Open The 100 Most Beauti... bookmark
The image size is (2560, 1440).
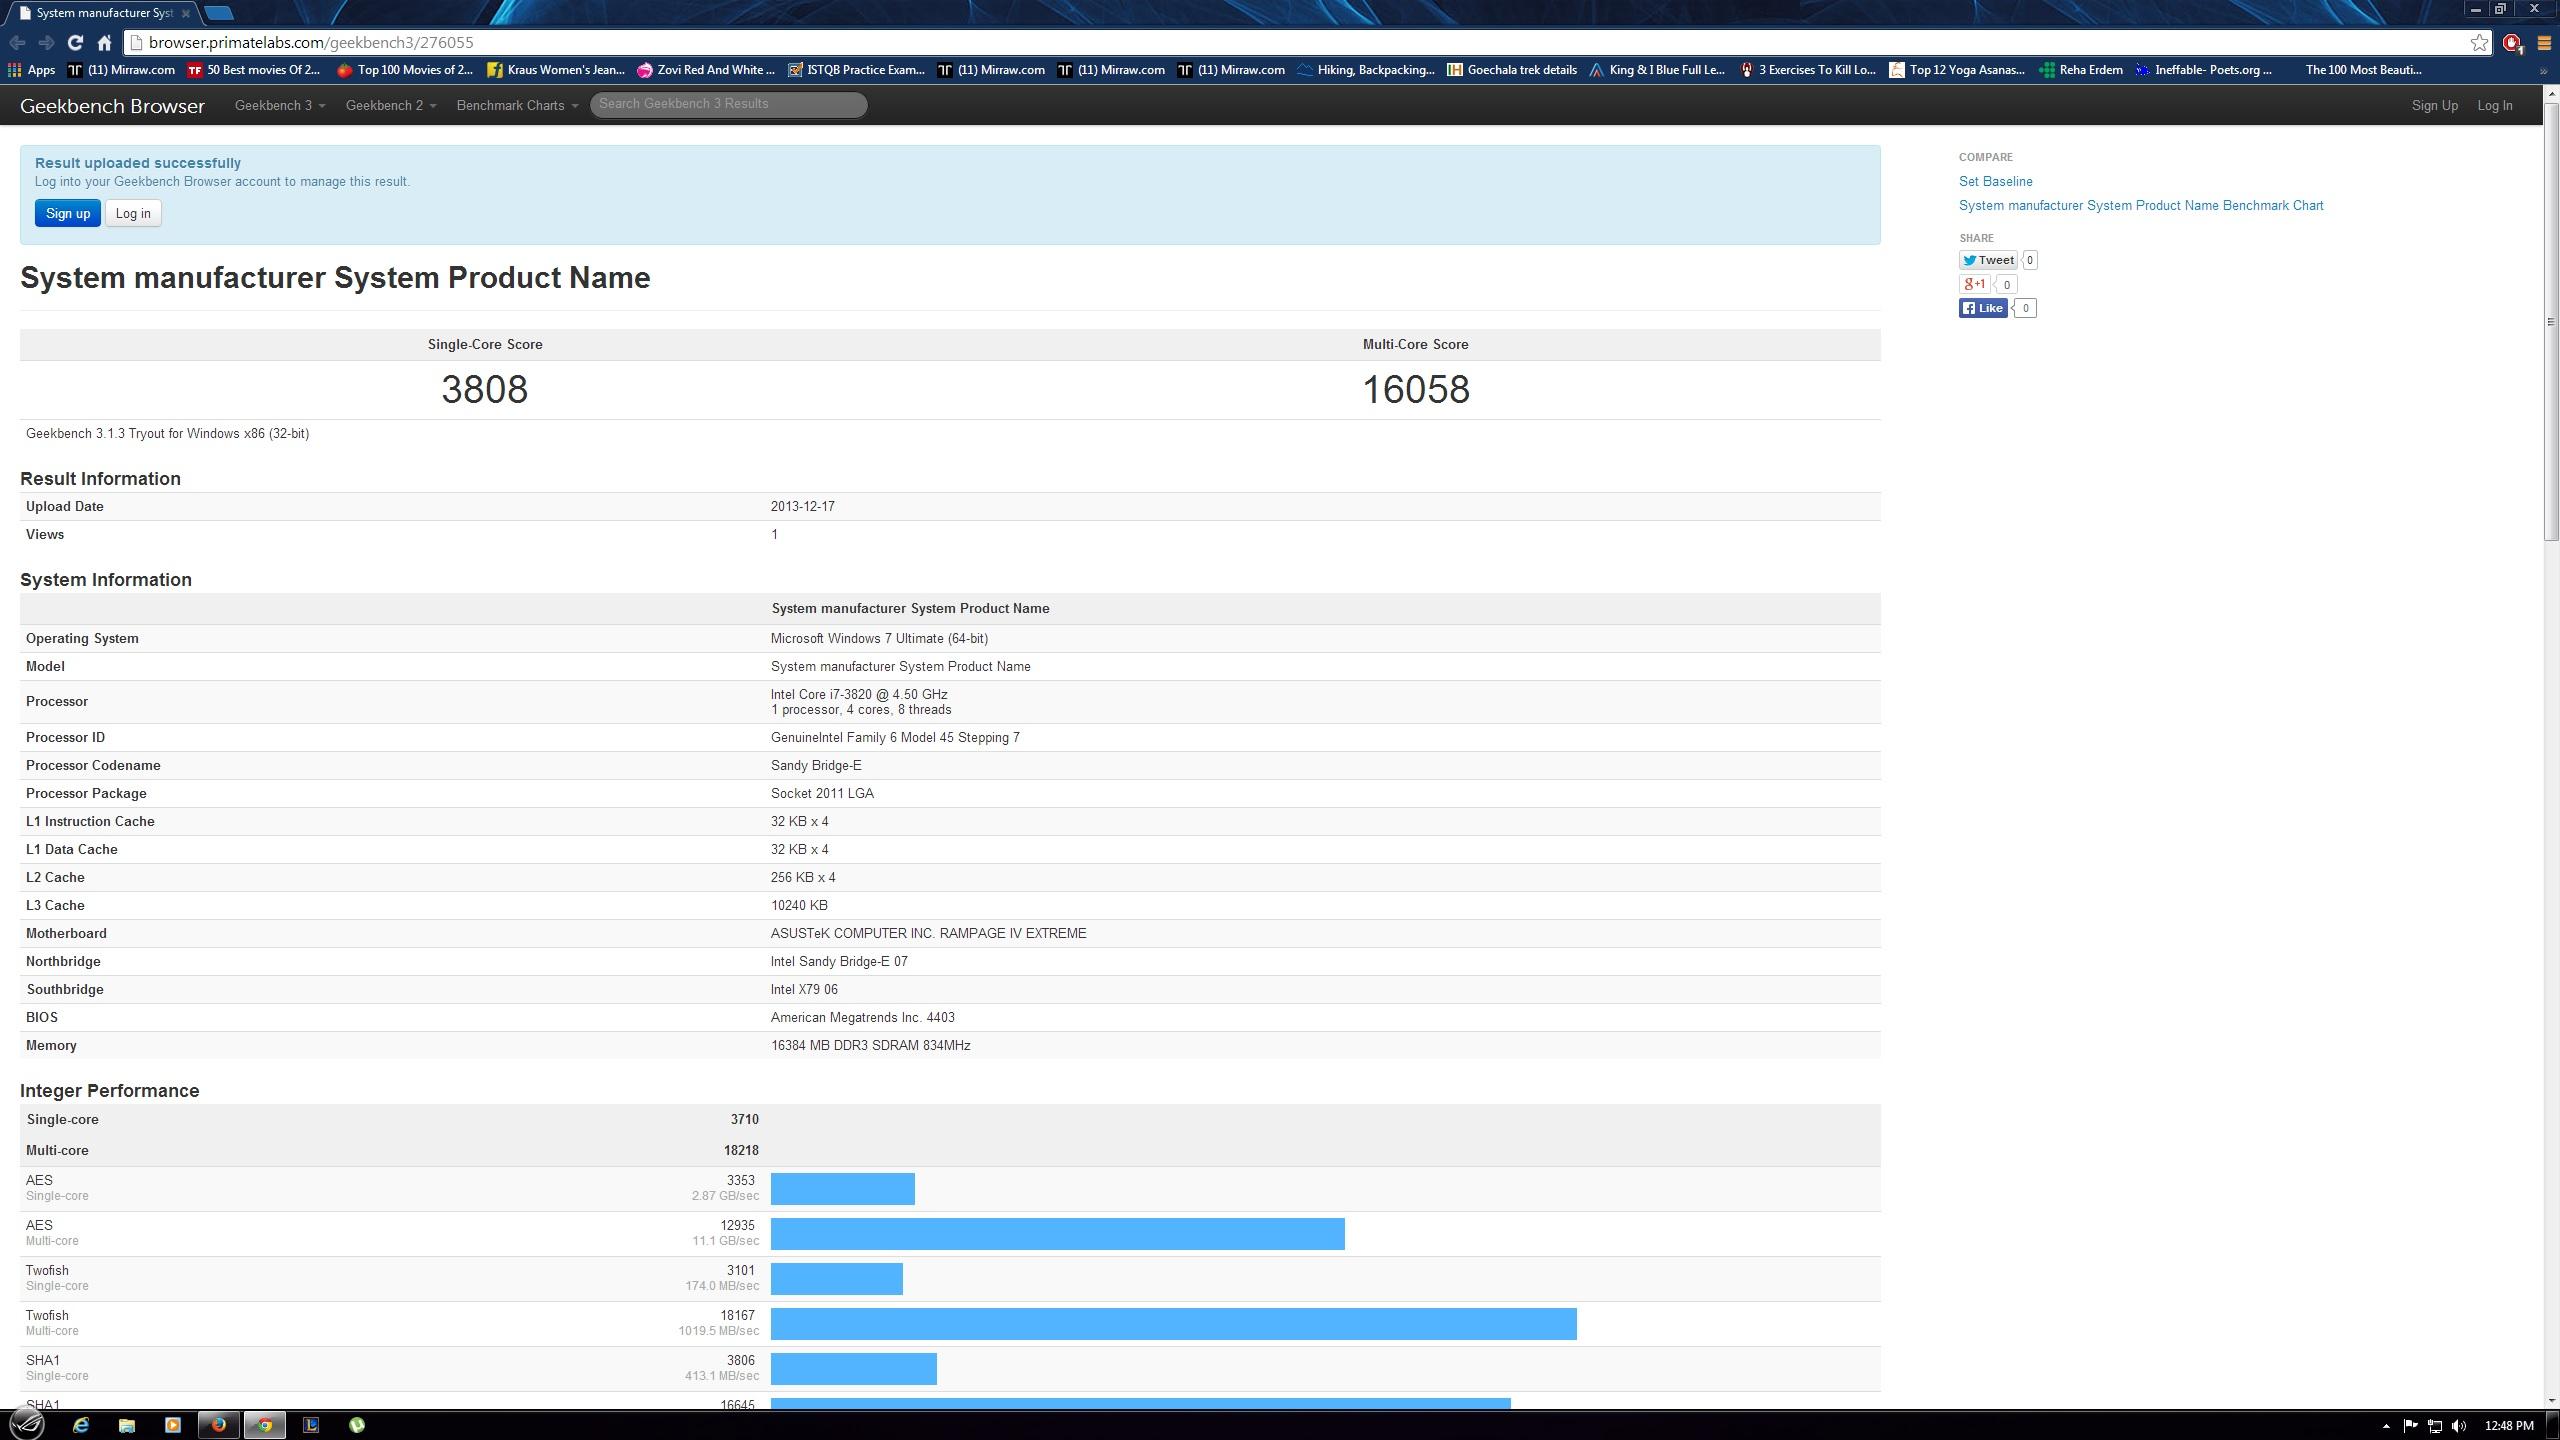2363,70
